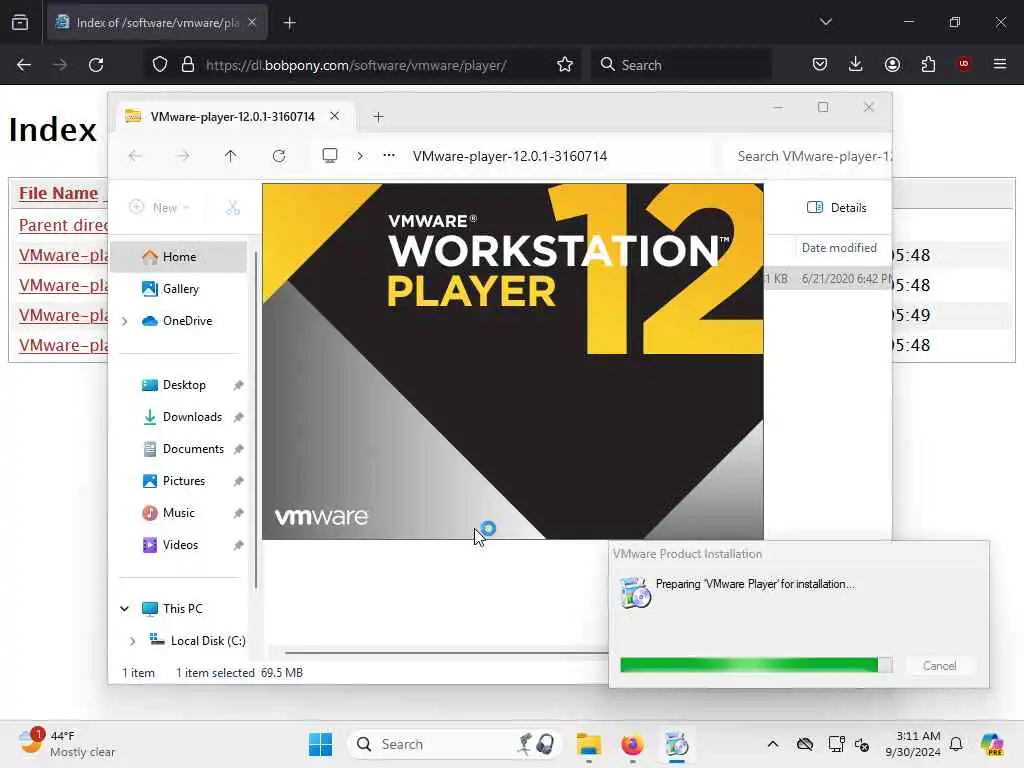The width and height of the screenshot is (1024, 768).
Task: Open the pinned Pictures folder
Action: pos(184,481)
